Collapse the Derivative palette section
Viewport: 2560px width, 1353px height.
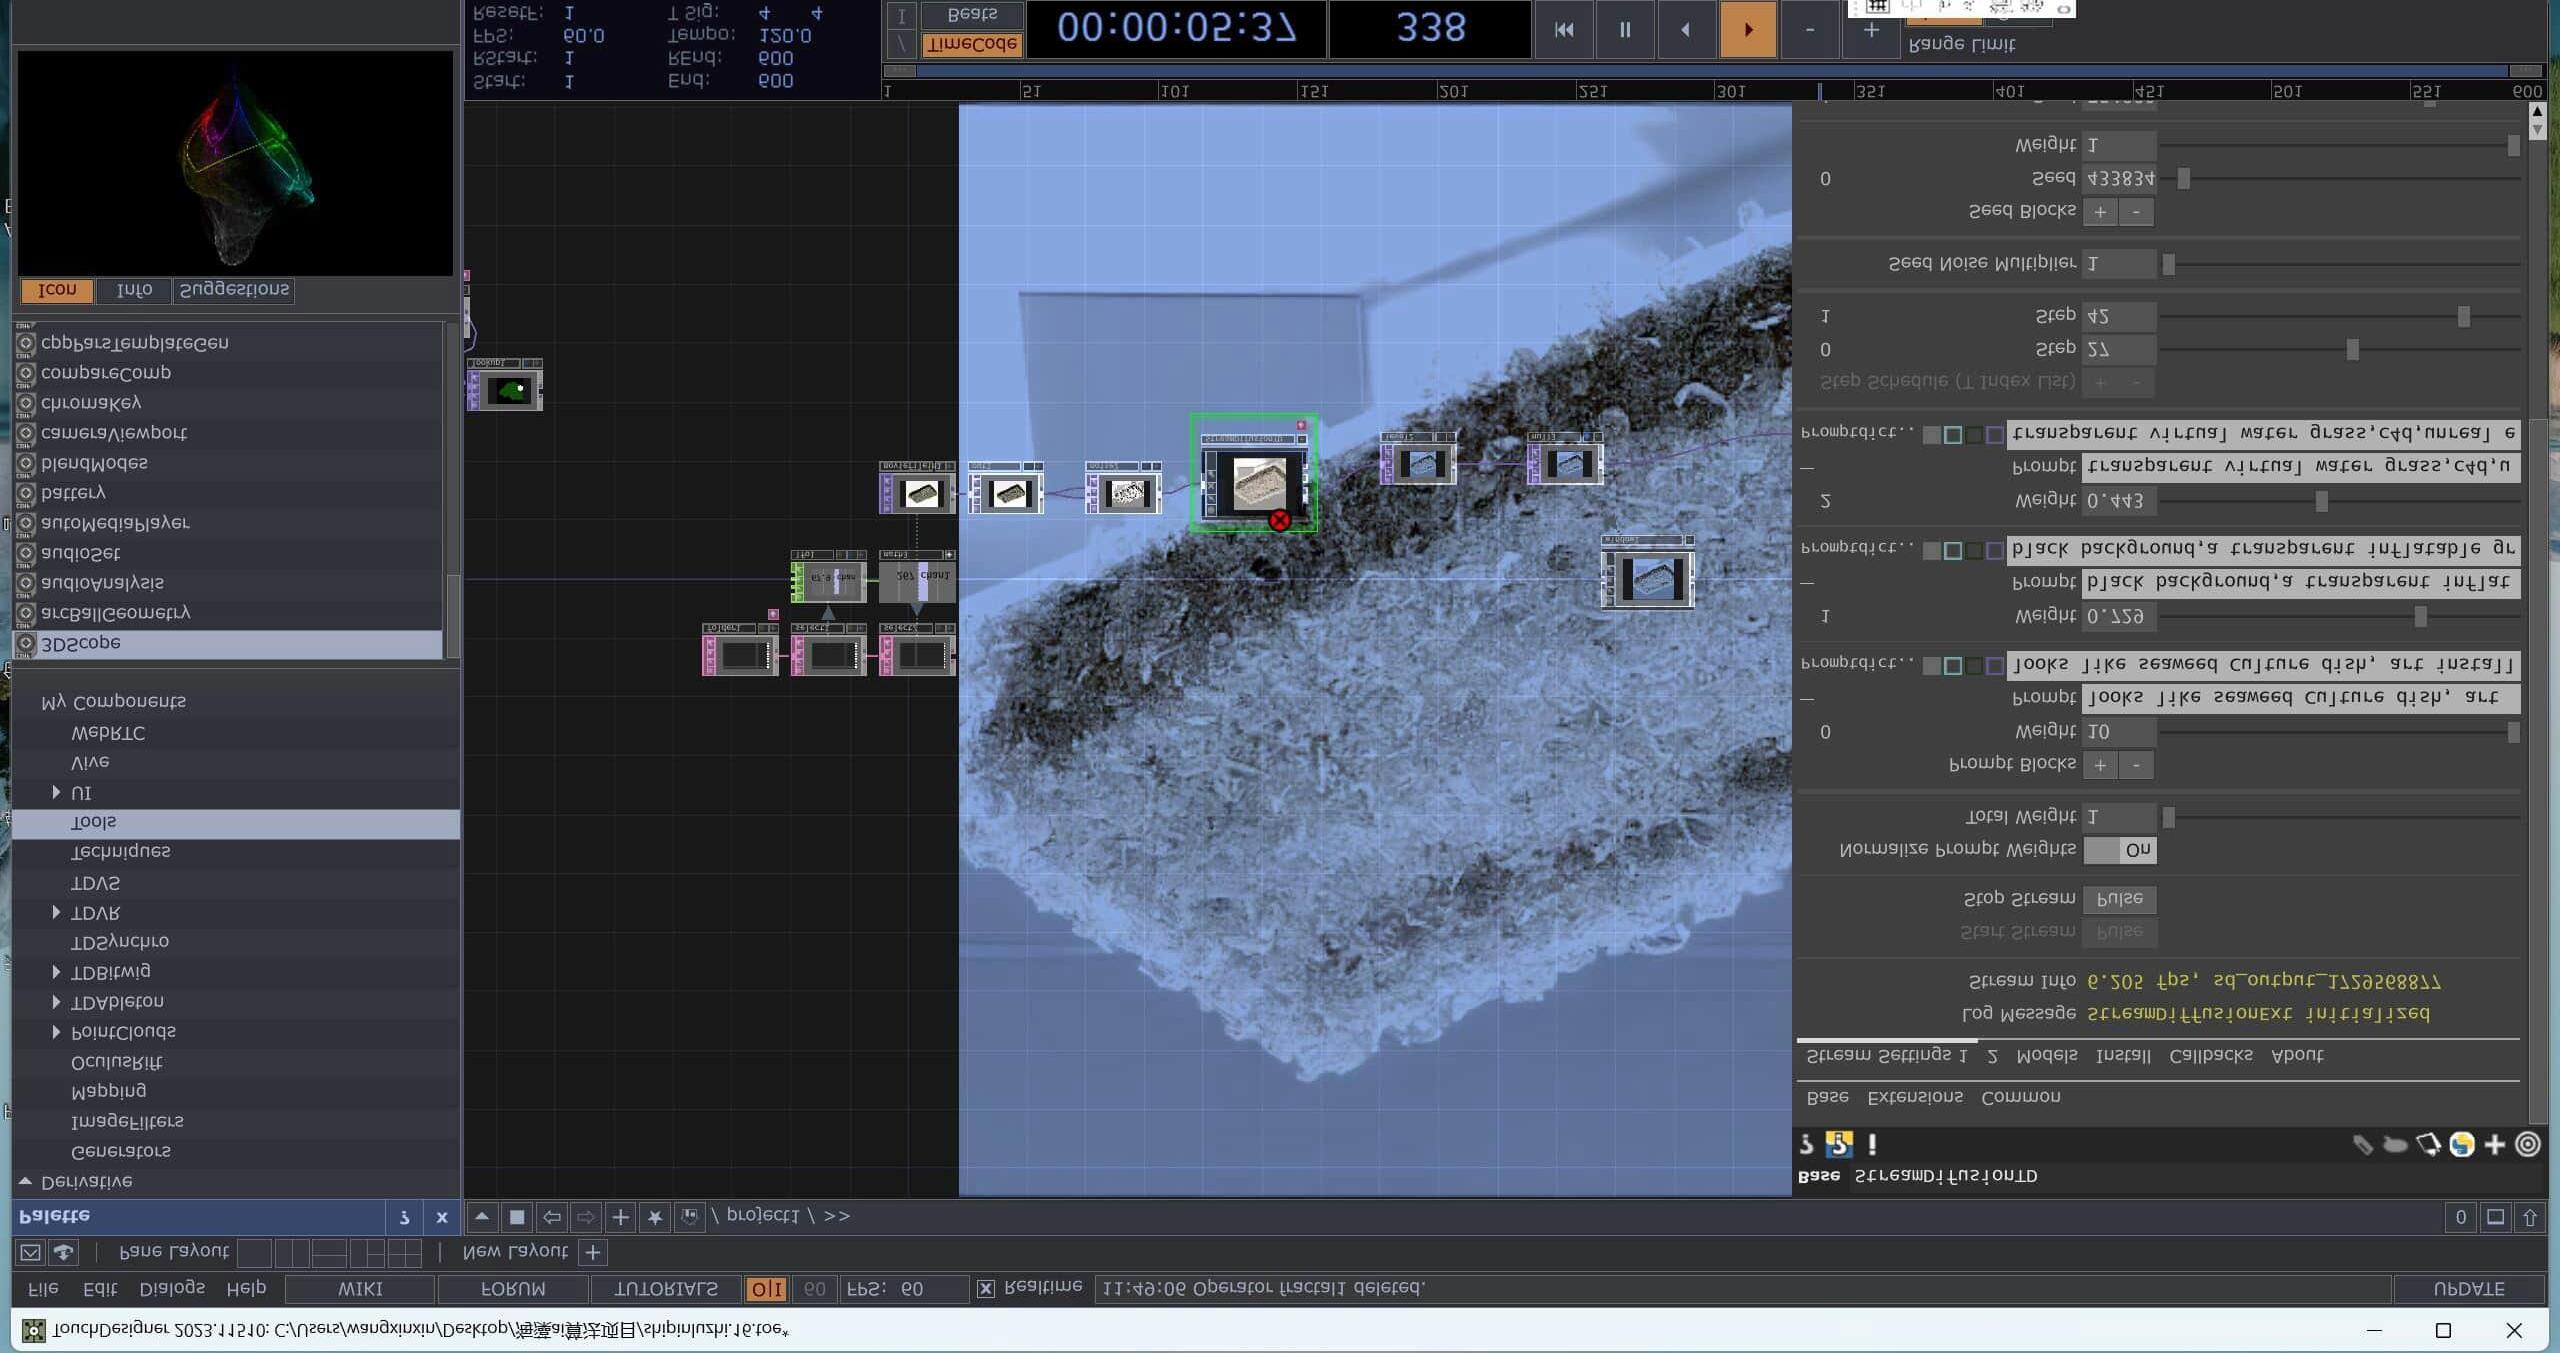coord(25,1181)
